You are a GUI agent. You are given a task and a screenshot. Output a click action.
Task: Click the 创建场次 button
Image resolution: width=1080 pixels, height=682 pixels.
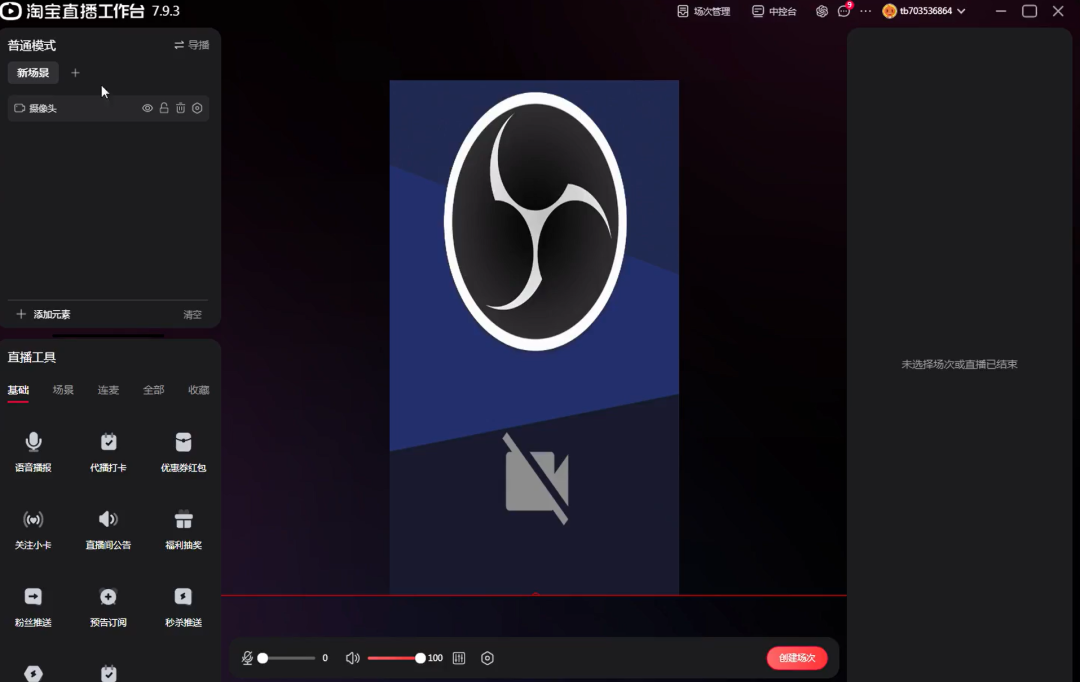pos(797,658)
